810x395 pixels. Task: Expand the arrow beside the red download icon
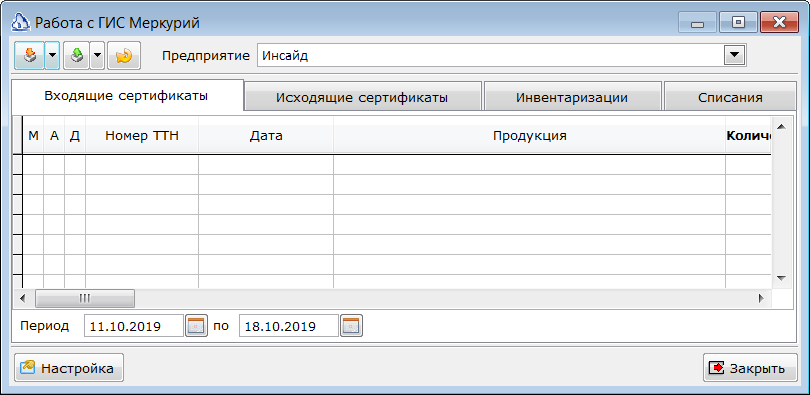tap(52, 56)
